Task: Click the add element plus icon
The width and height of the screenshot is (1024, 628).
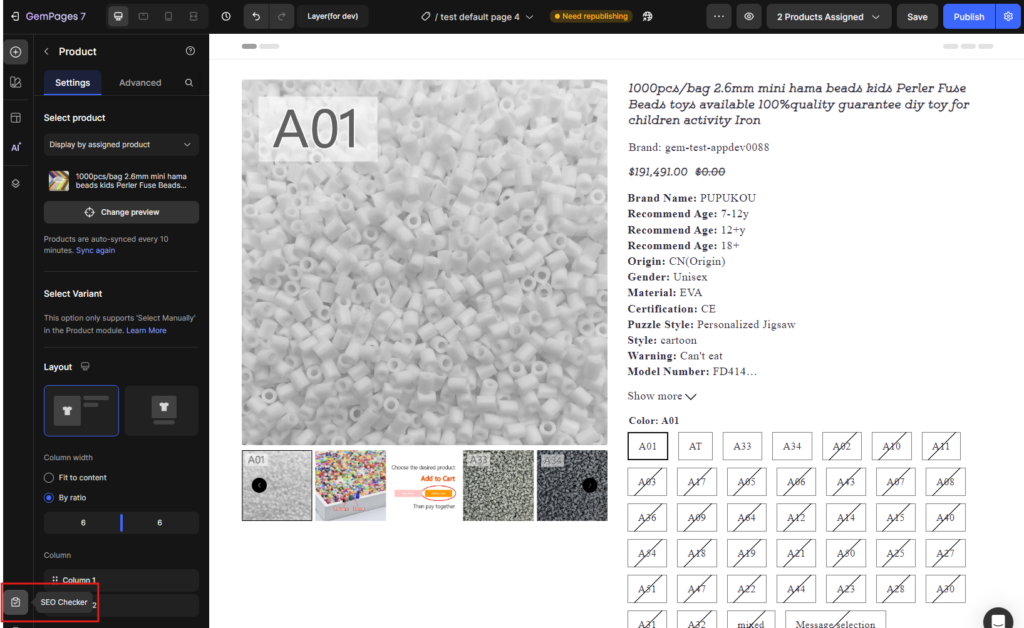Action: (15, 52)
